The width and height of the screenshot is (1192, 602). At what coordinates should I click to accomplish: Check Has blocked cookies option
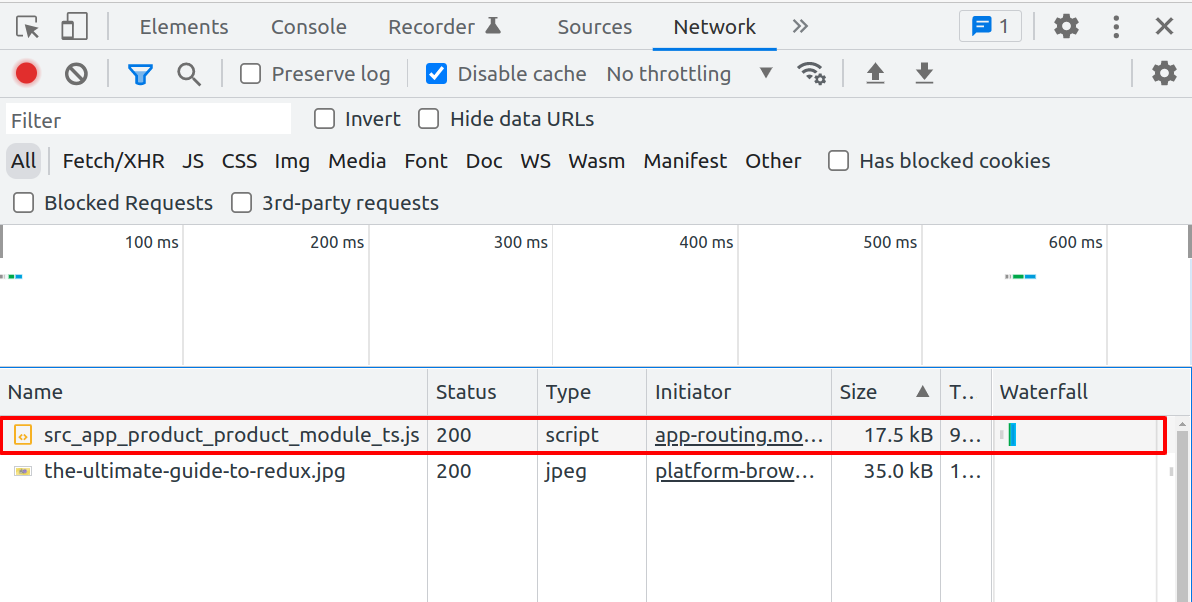click(x=839, y=160)
